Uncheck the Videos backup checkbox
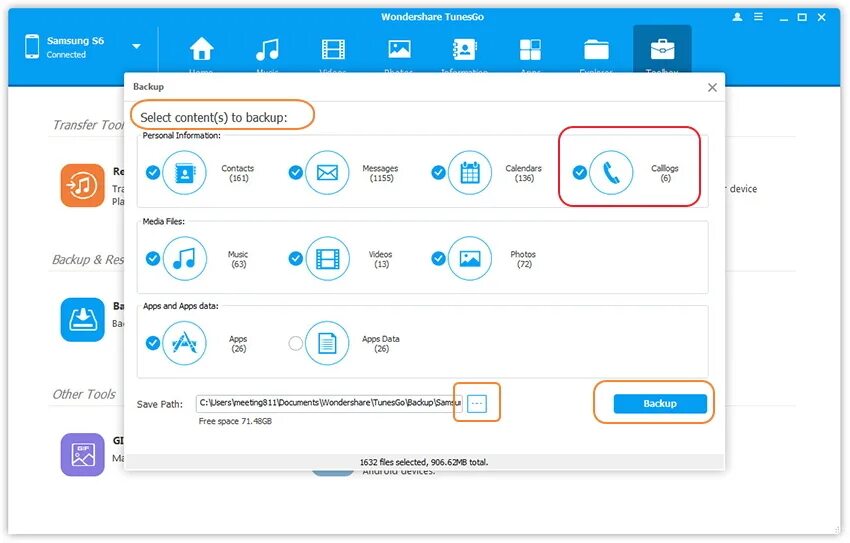This screenshot has width=850, height=543. (x=295, y=258)
